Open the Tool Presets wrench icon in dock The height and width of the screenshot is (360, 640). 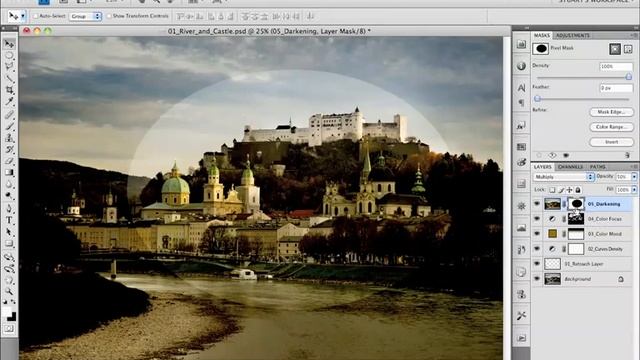pos(521,316)
